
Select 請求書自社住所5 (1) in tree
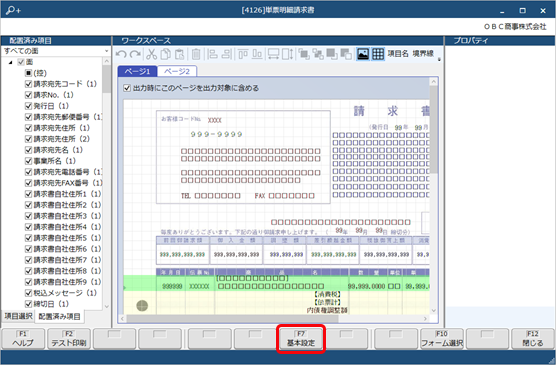click(67, 238)
